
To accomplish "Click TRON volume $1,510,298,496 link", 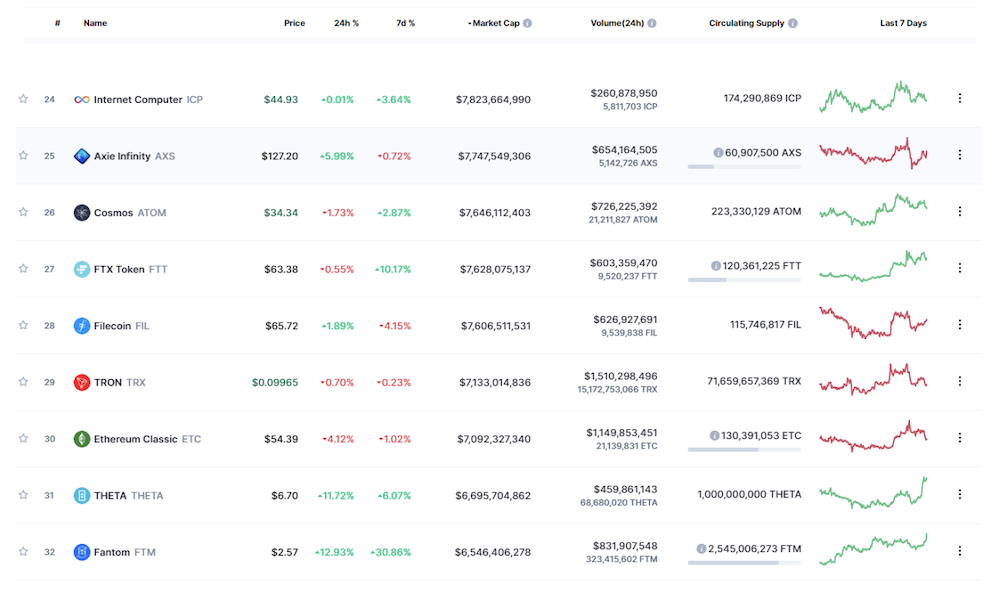I will (621, 376).
